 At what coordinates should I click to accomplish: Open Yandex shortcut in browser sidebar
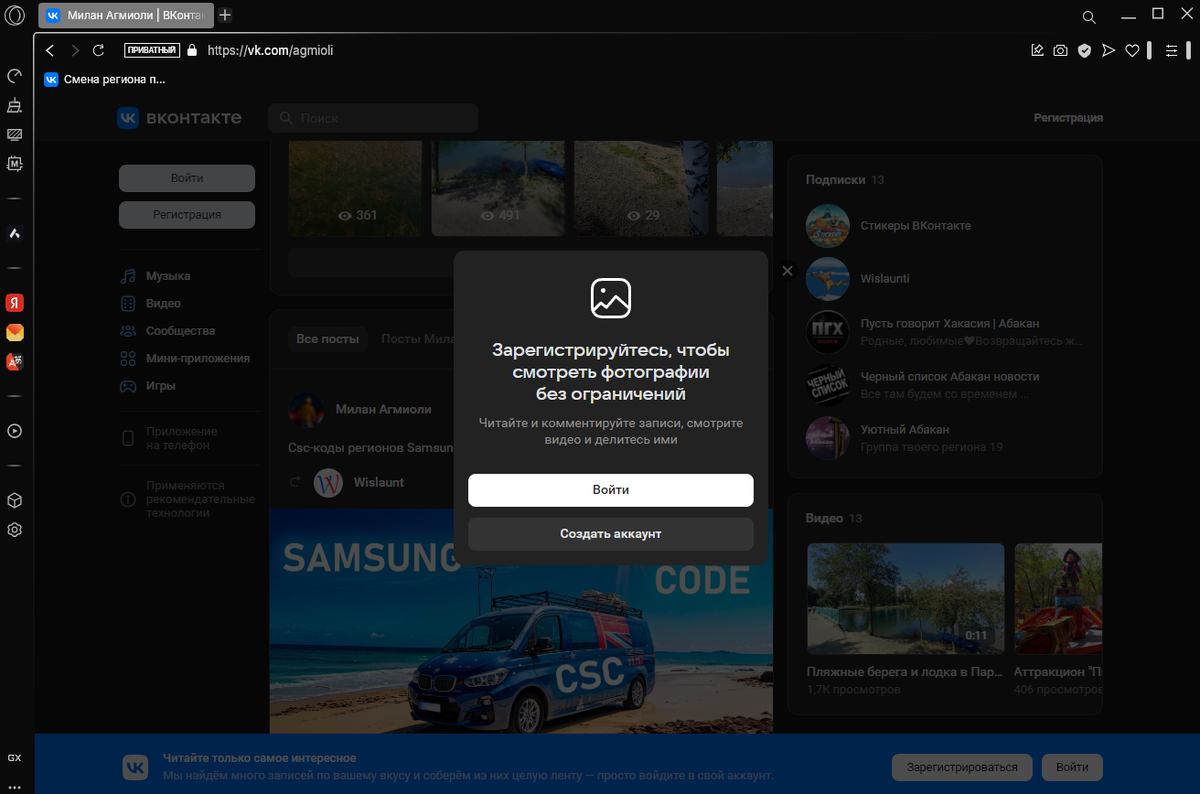[x=15, y=303]
